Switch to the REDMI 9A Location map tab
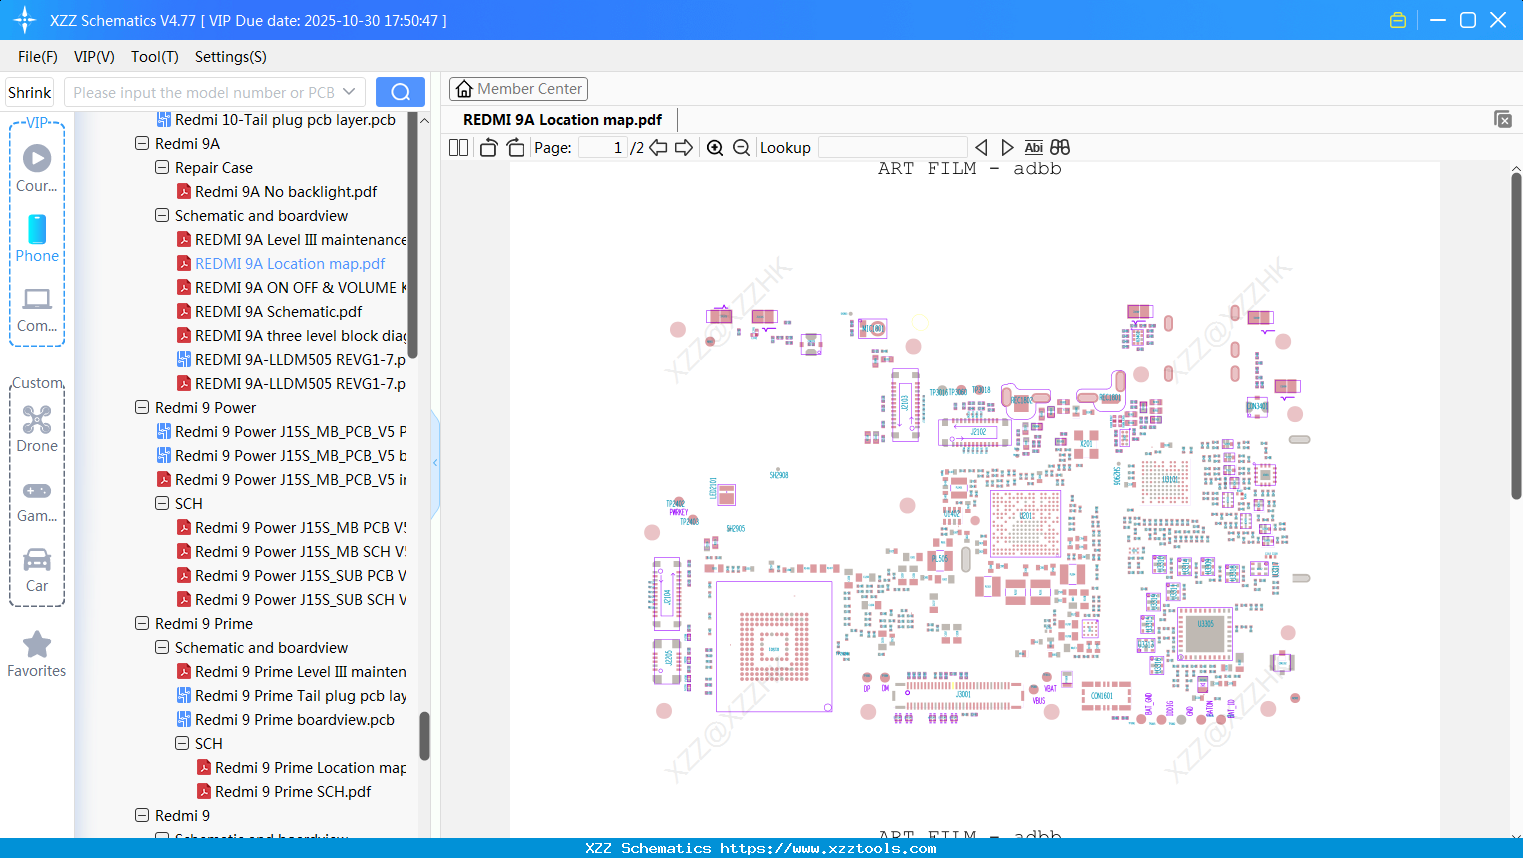1523x858 pixels. [x=562, y=119]
